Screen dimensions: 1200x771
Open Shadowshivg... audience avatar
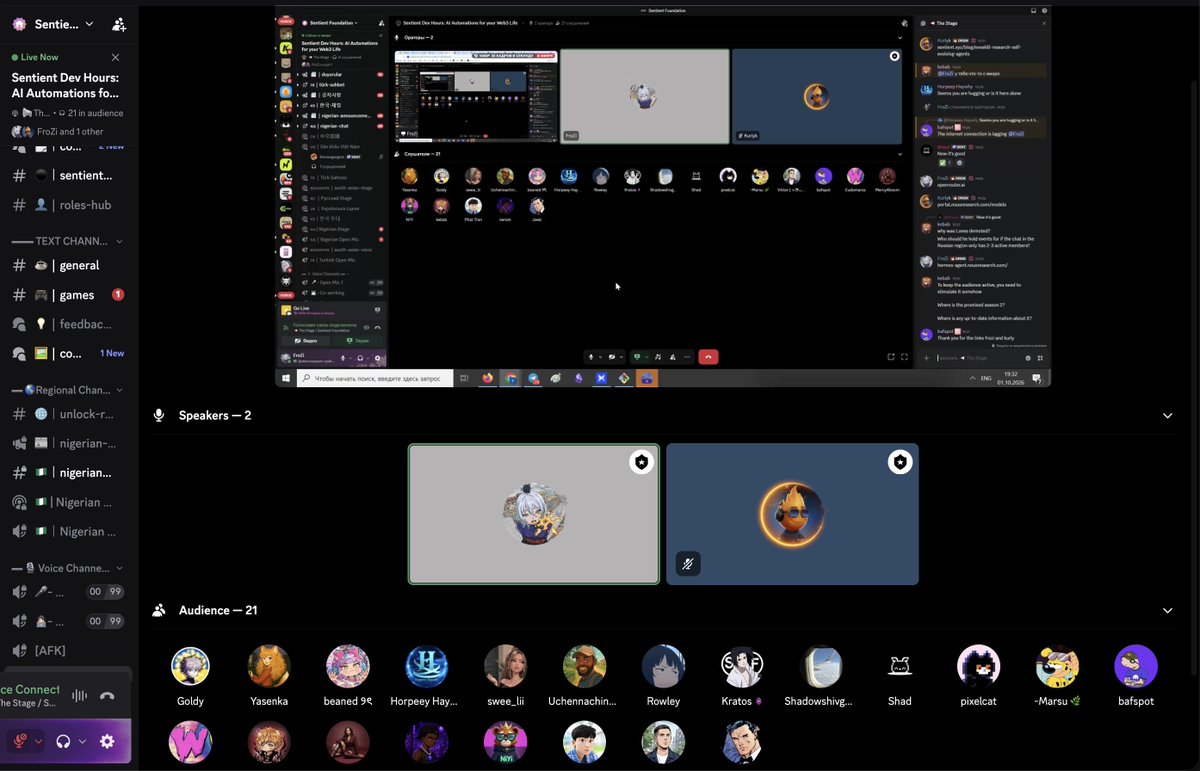click(x=821, y=666)
